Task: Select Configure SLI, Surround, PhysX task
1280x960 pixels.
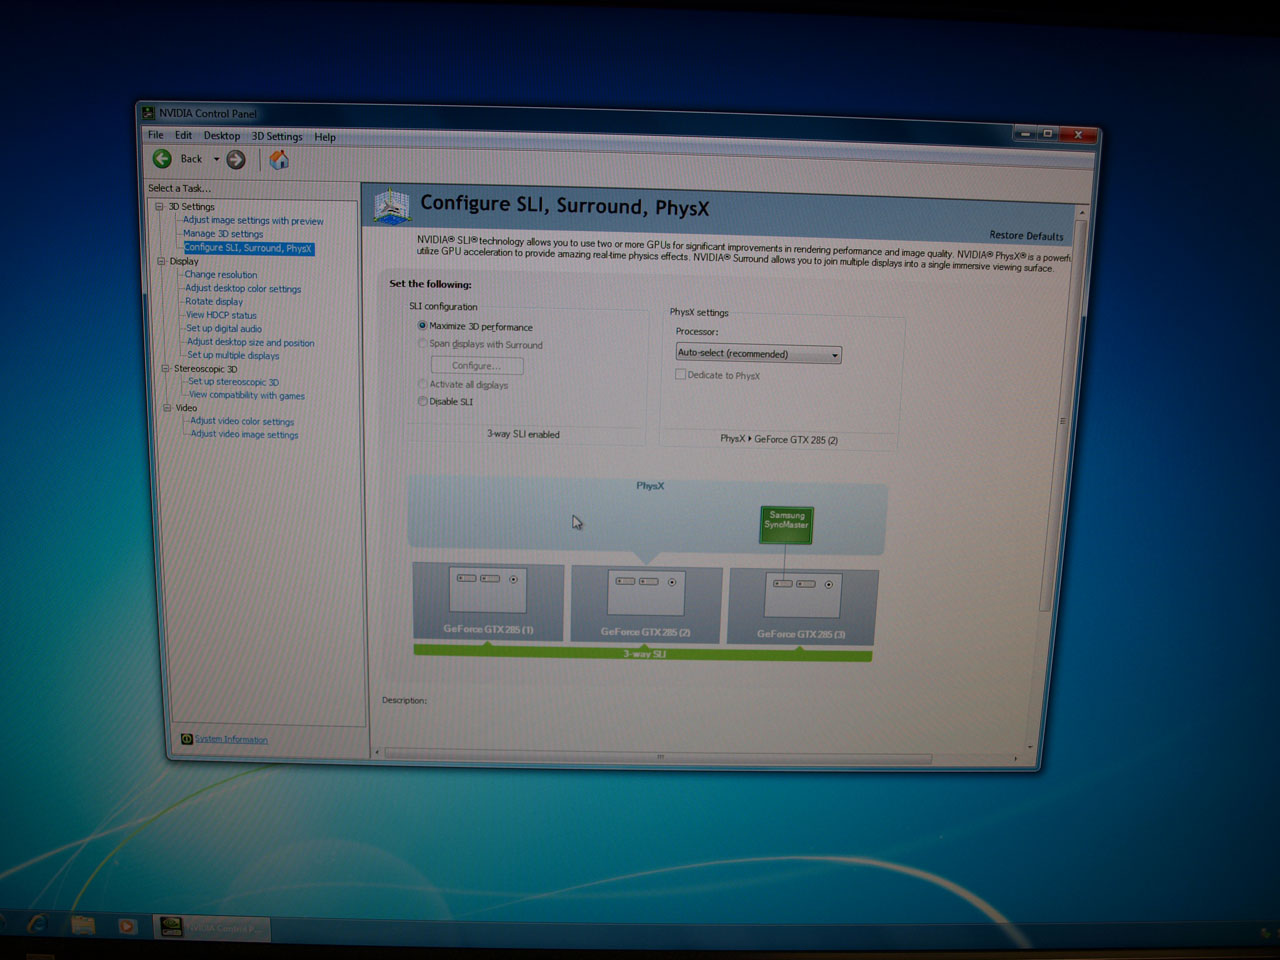Action: click(x=248, y=248)
